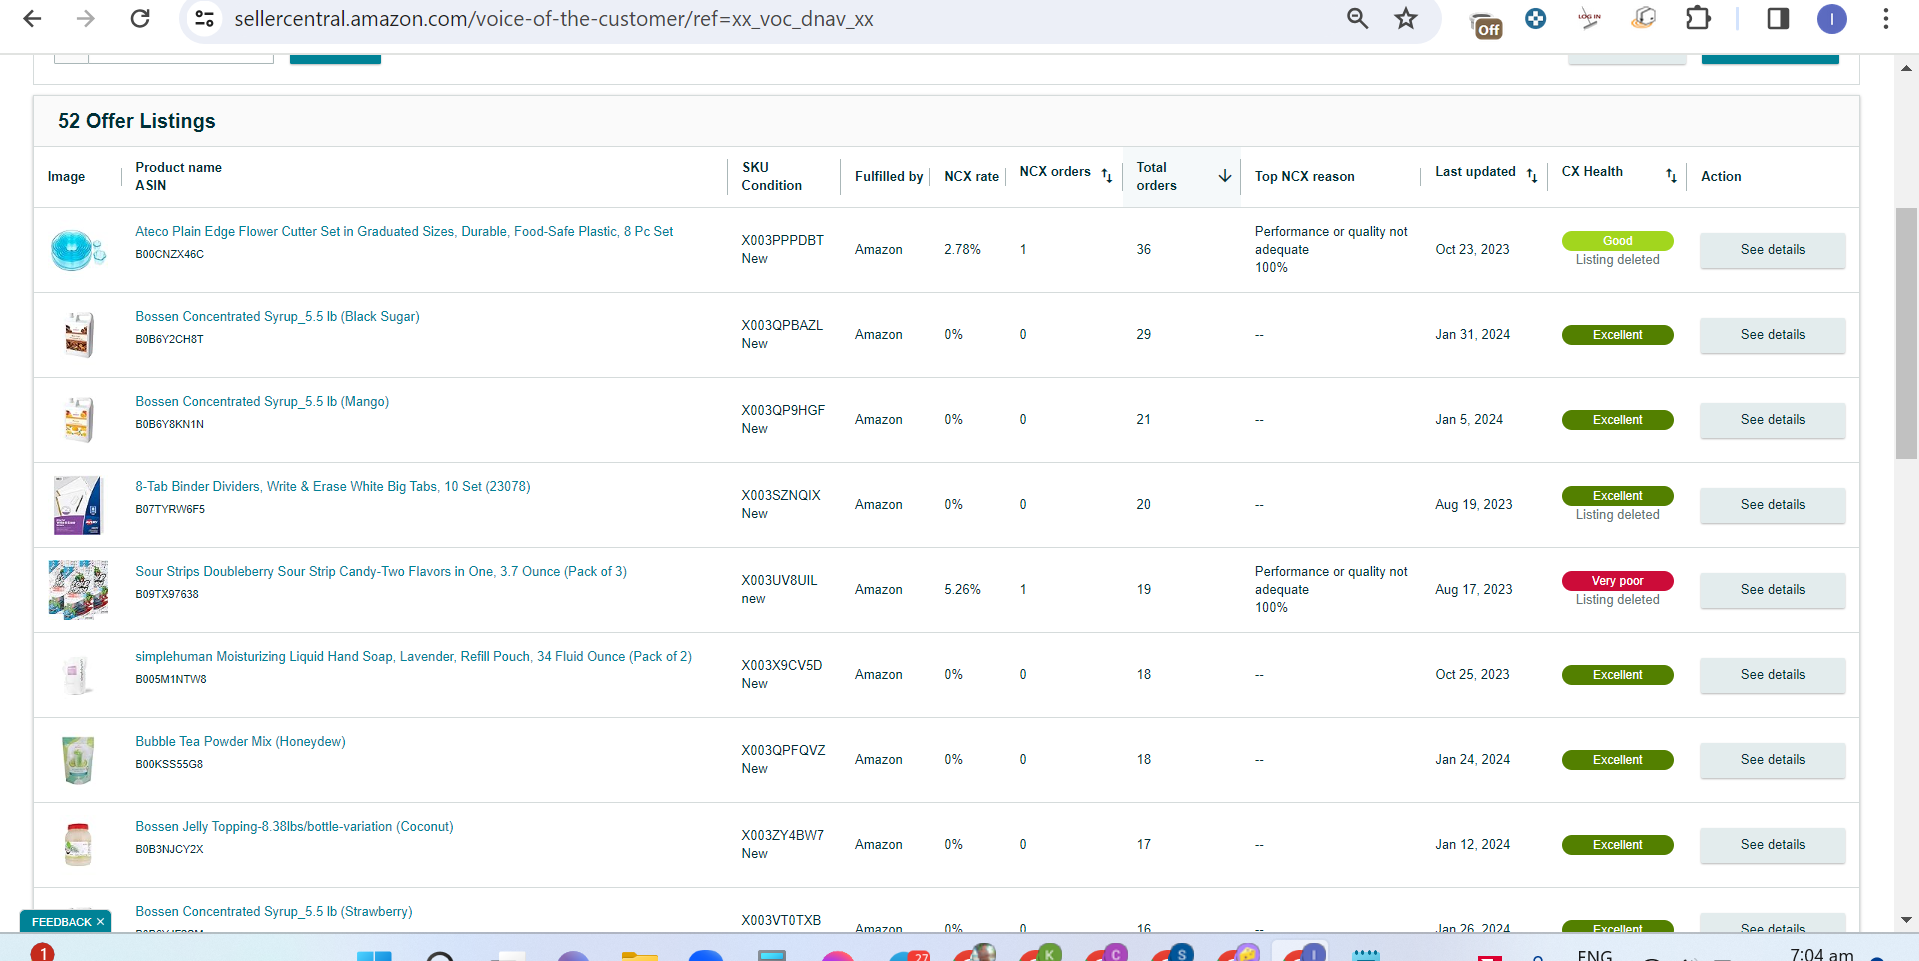Click the Coconut Jelly Topping product image
Screen dimensions: 1919x961
coord(78,845)
